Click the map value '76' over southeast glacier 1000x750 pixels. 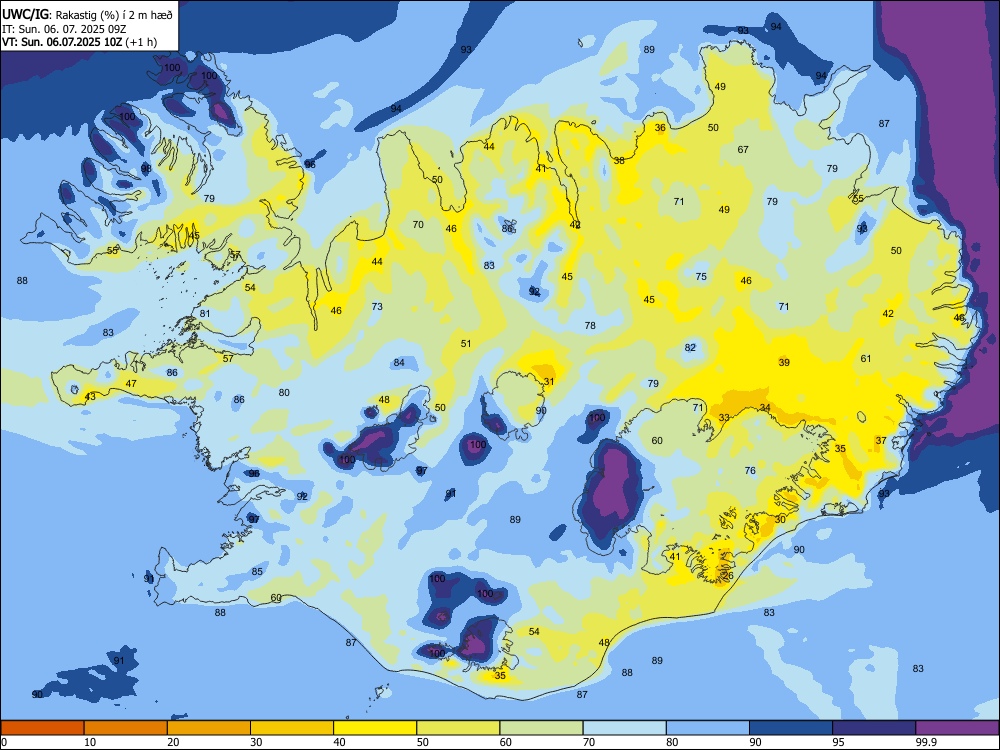[x=750, y=471]
